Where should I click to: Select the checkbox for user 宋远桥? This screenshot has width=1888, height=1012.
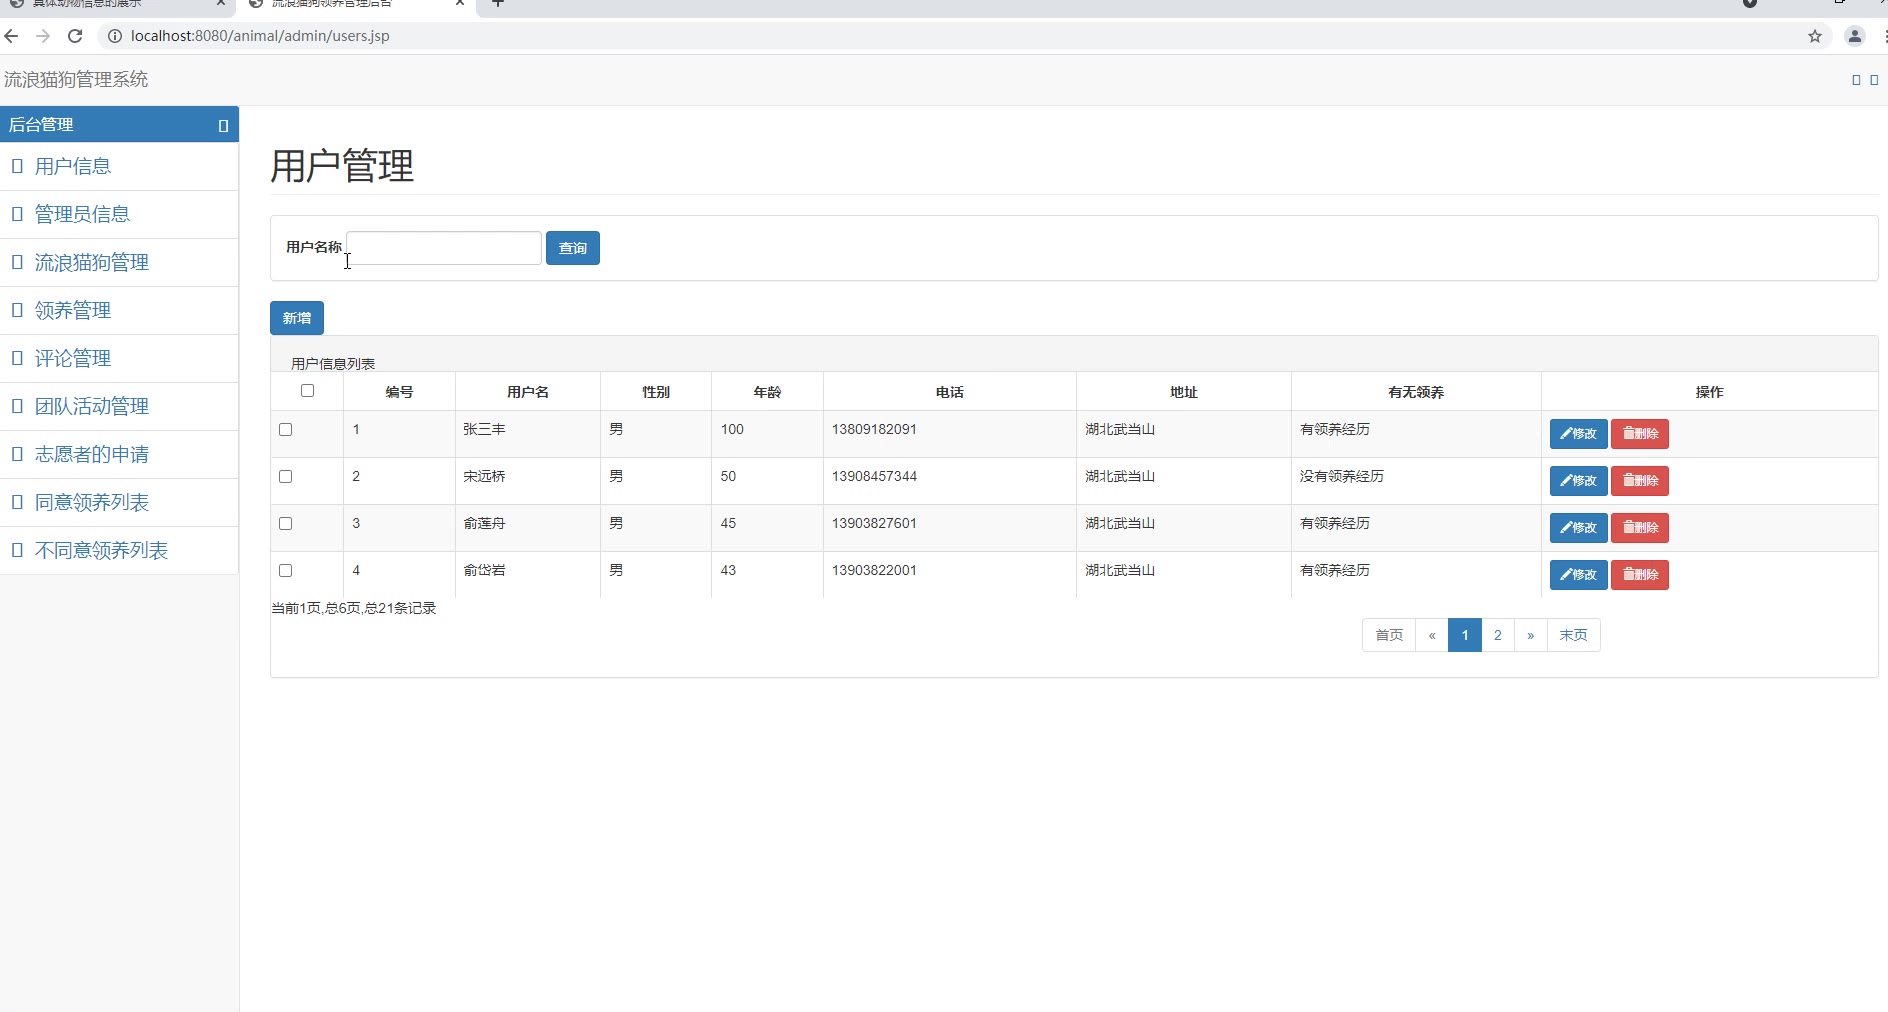pyautogui.click(x=285, y=477)
